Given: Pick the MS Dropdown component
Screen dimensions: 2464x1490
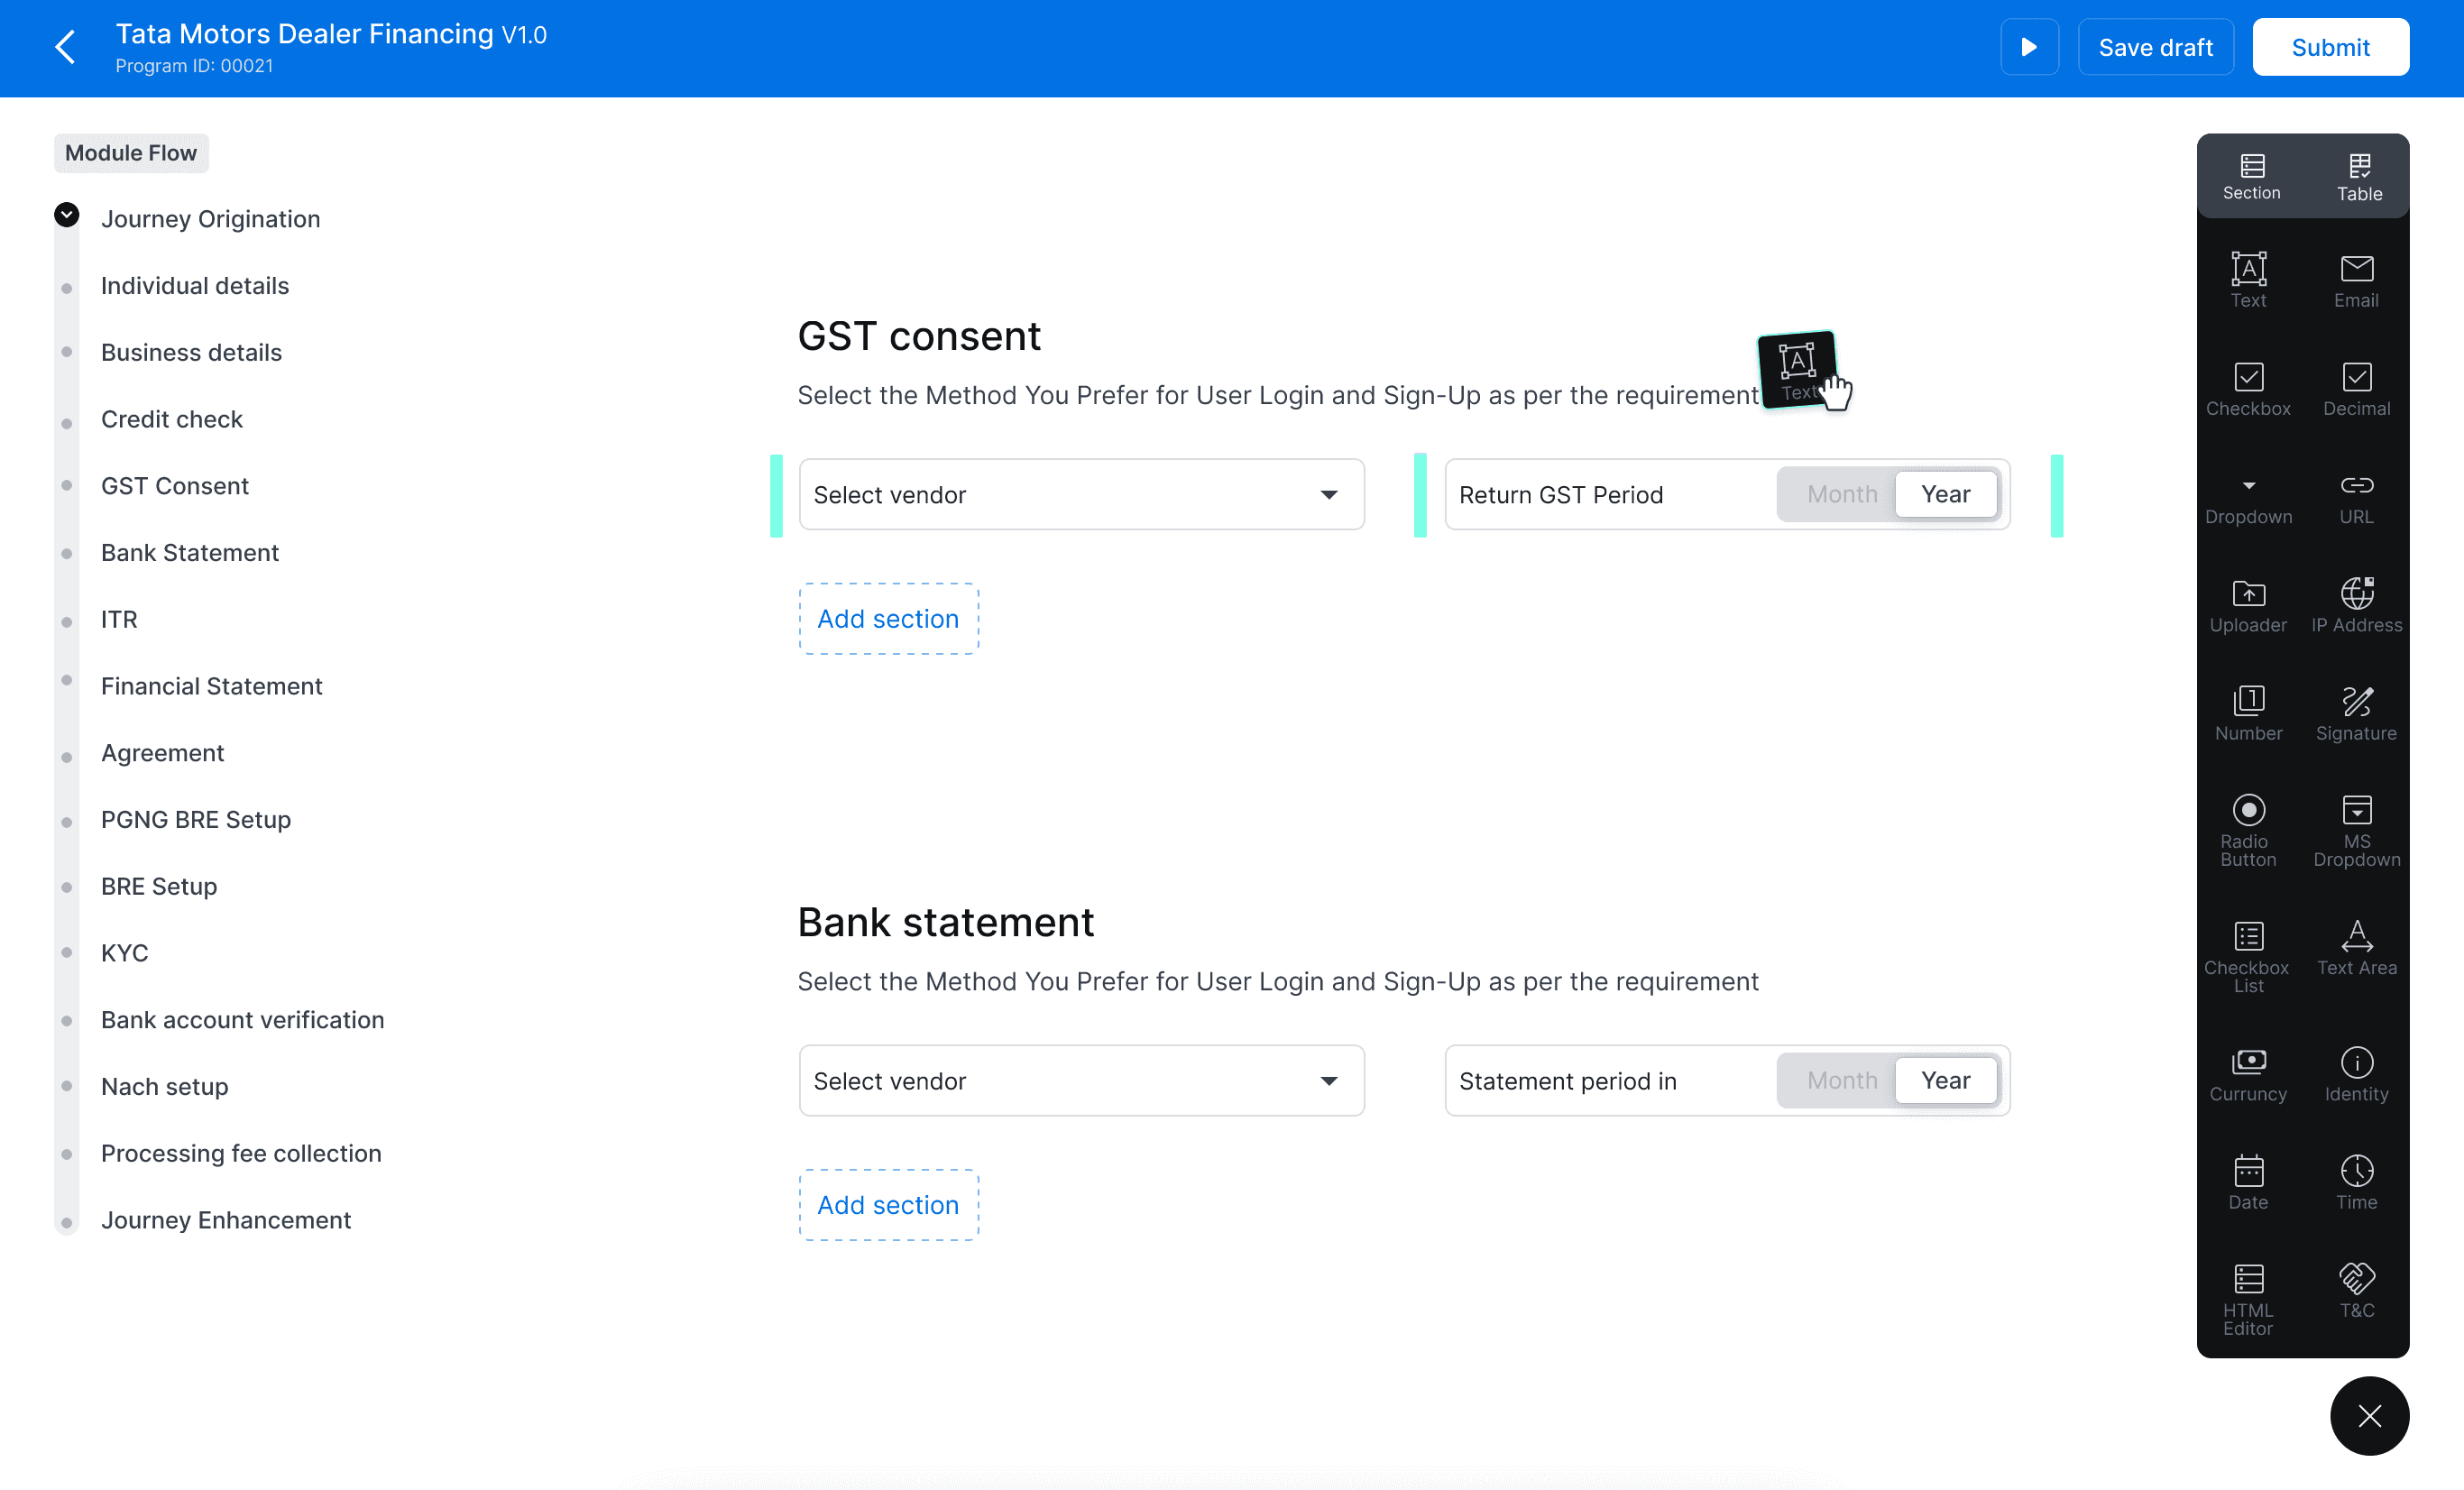Looking at the screenshot, I should click(x=2356, y=830).
